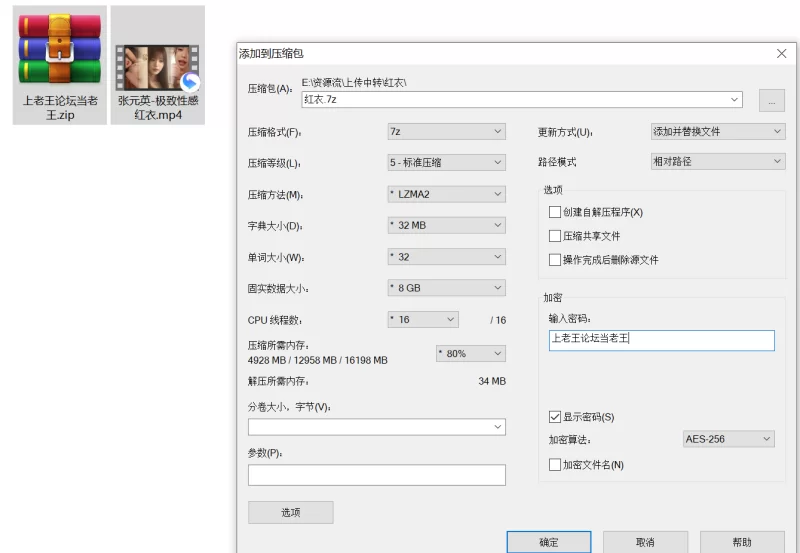Open the 压缩方法 LZMA2 dropdown
The height and width of the screenshot is (553, 800).
pos(446,194)
